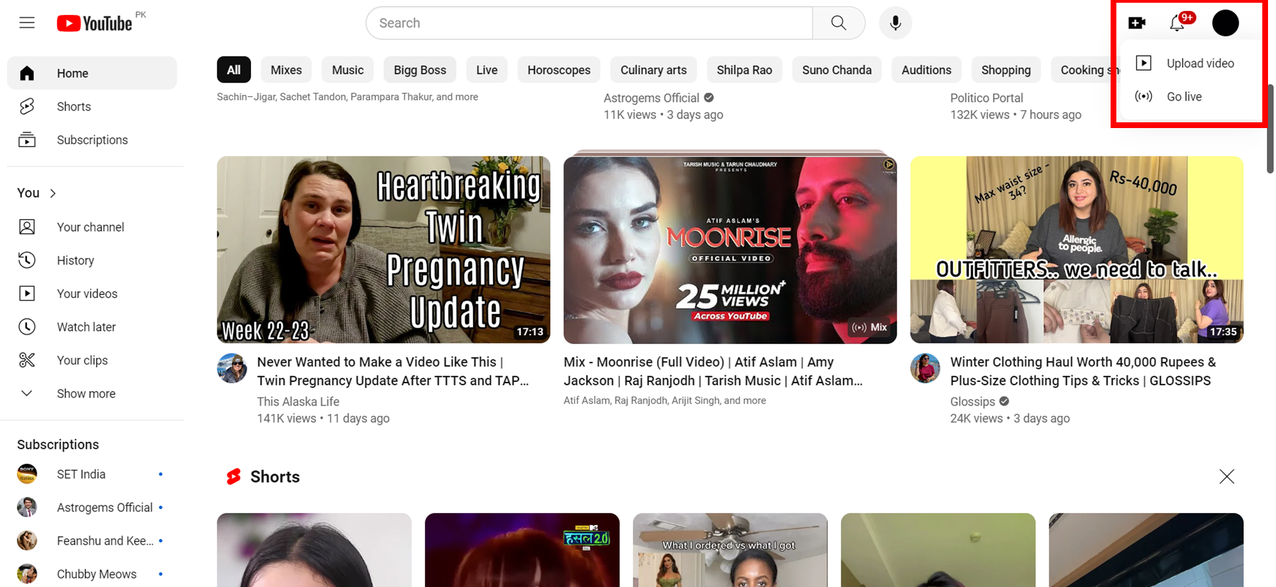Click the Shorts sidebar icon
1276x587 pixels.
pyautogui.click(x=27, y=106)
